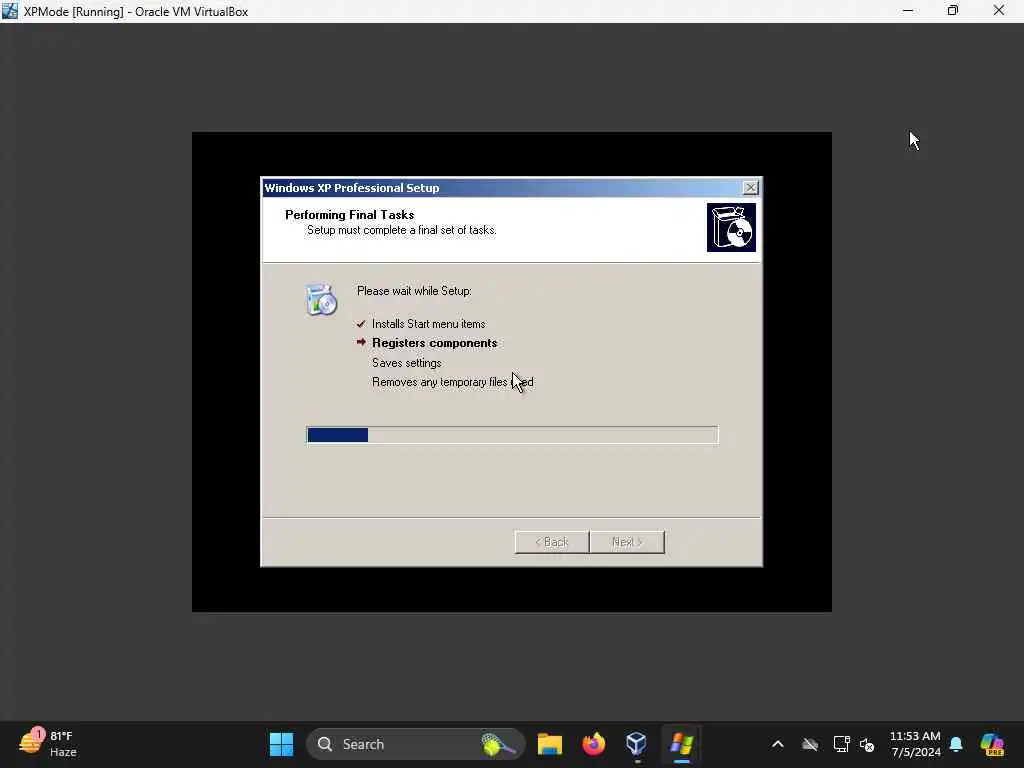The height and width of the screenshot is (768, 1024).
Task: Click the disabled Back button
Action: pos(552,542)
